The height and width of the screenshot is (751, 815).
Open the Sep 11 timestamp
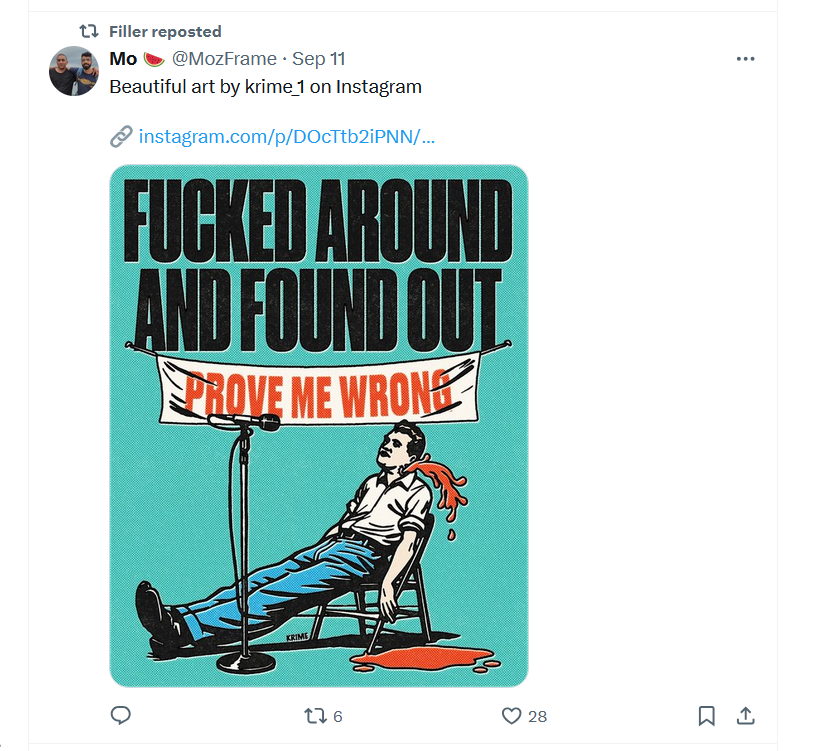tap(319, 59)
